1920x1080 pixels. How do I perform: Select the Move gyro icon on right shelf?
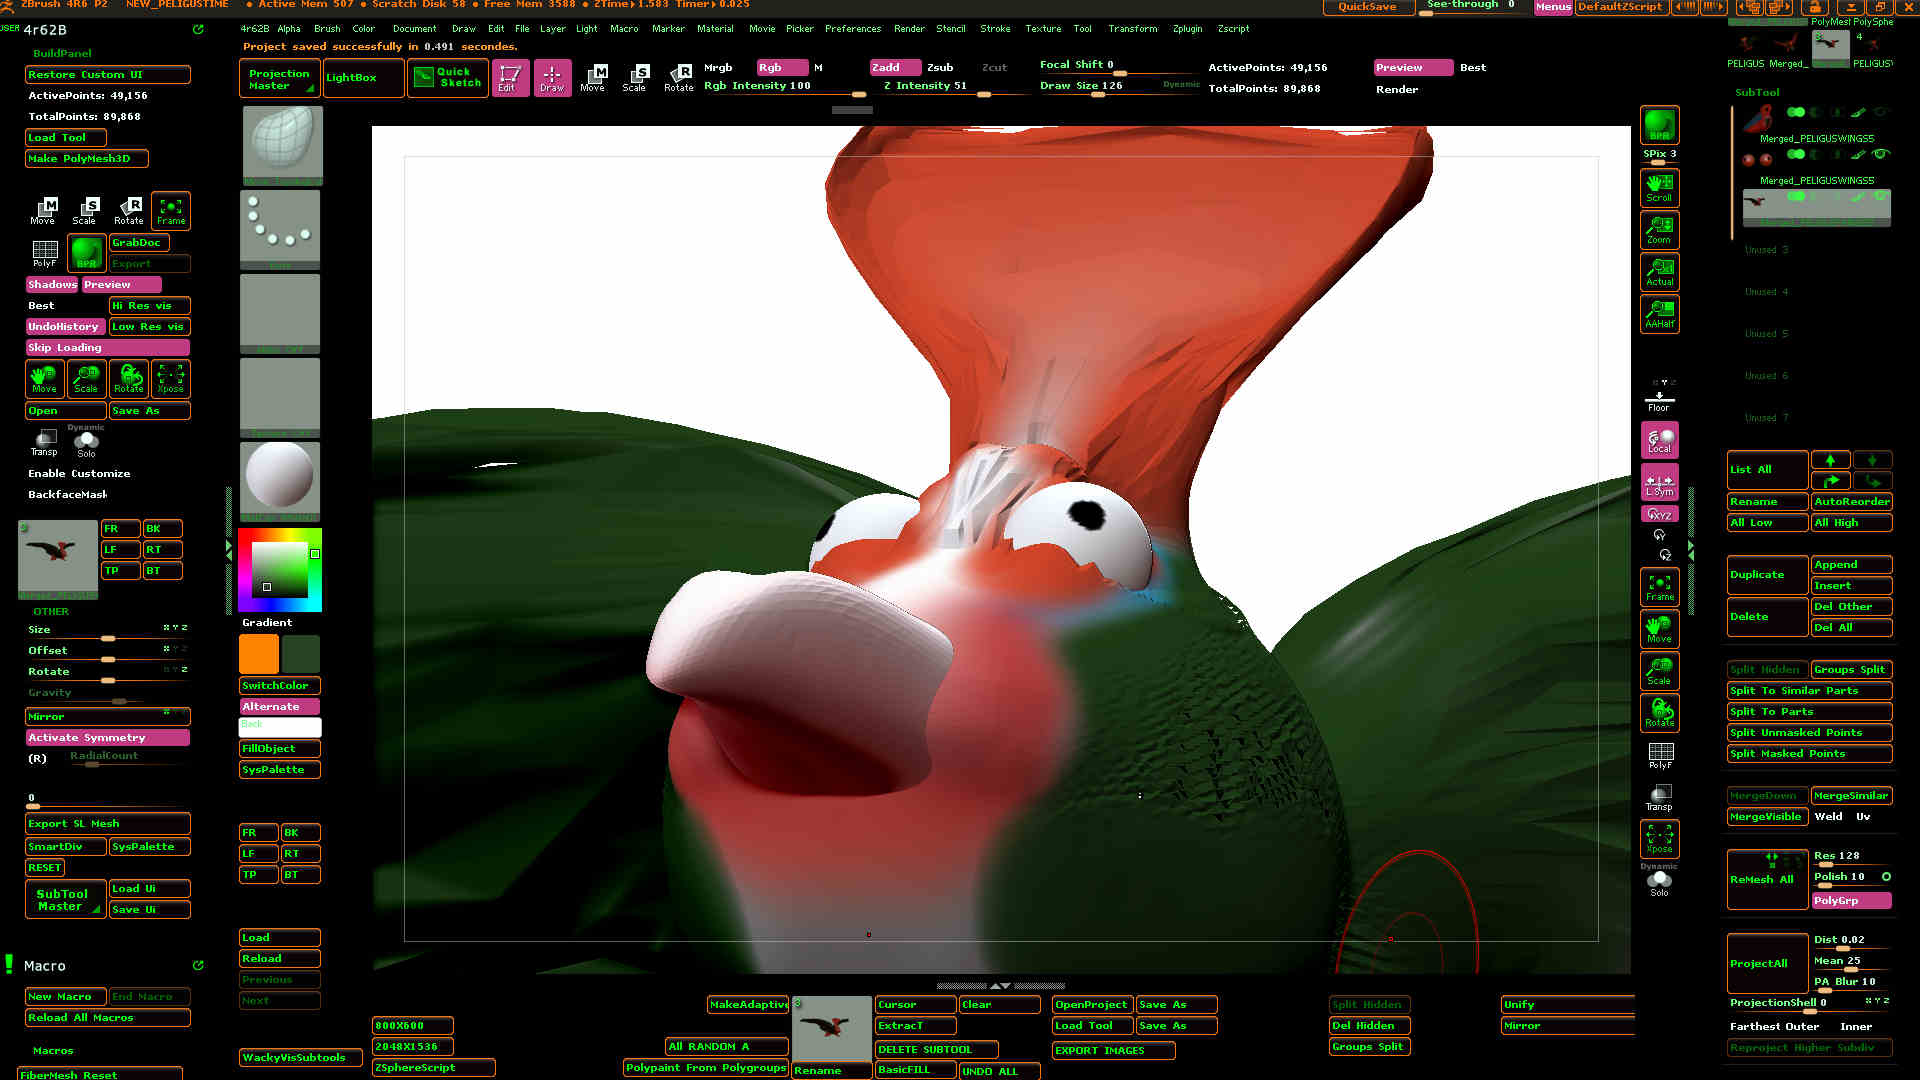click(1659, 628)
